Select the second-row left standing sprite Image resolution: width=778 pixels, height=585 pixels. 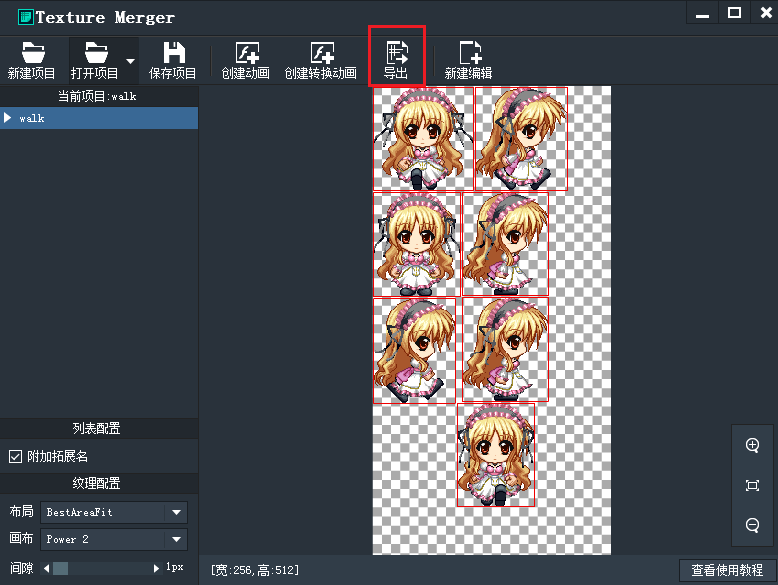click(417, 244)
